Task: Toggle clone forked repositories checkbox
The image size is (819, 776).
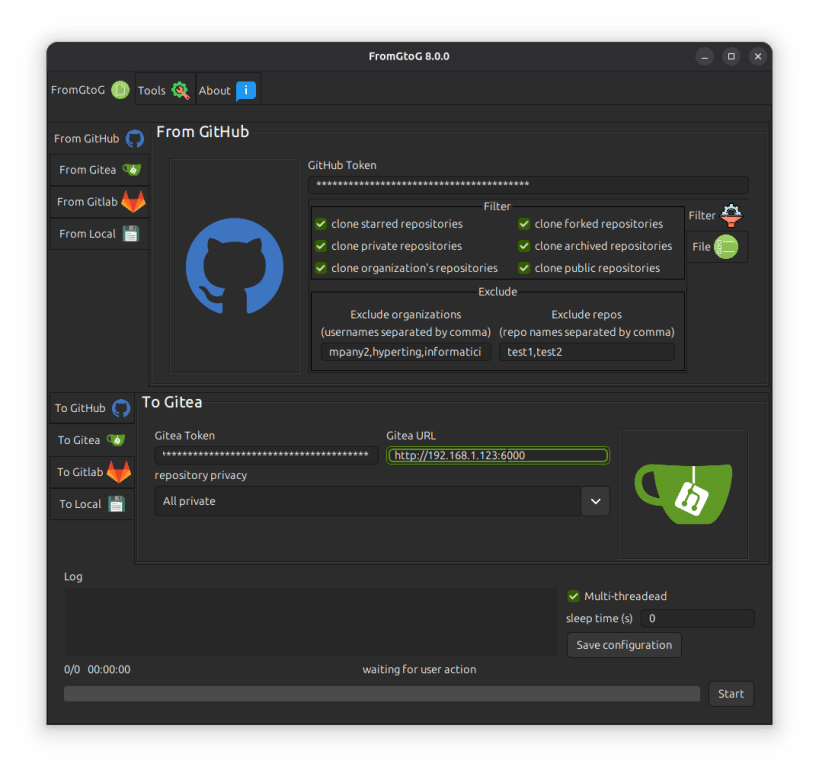Action: [x=524, y=224]
